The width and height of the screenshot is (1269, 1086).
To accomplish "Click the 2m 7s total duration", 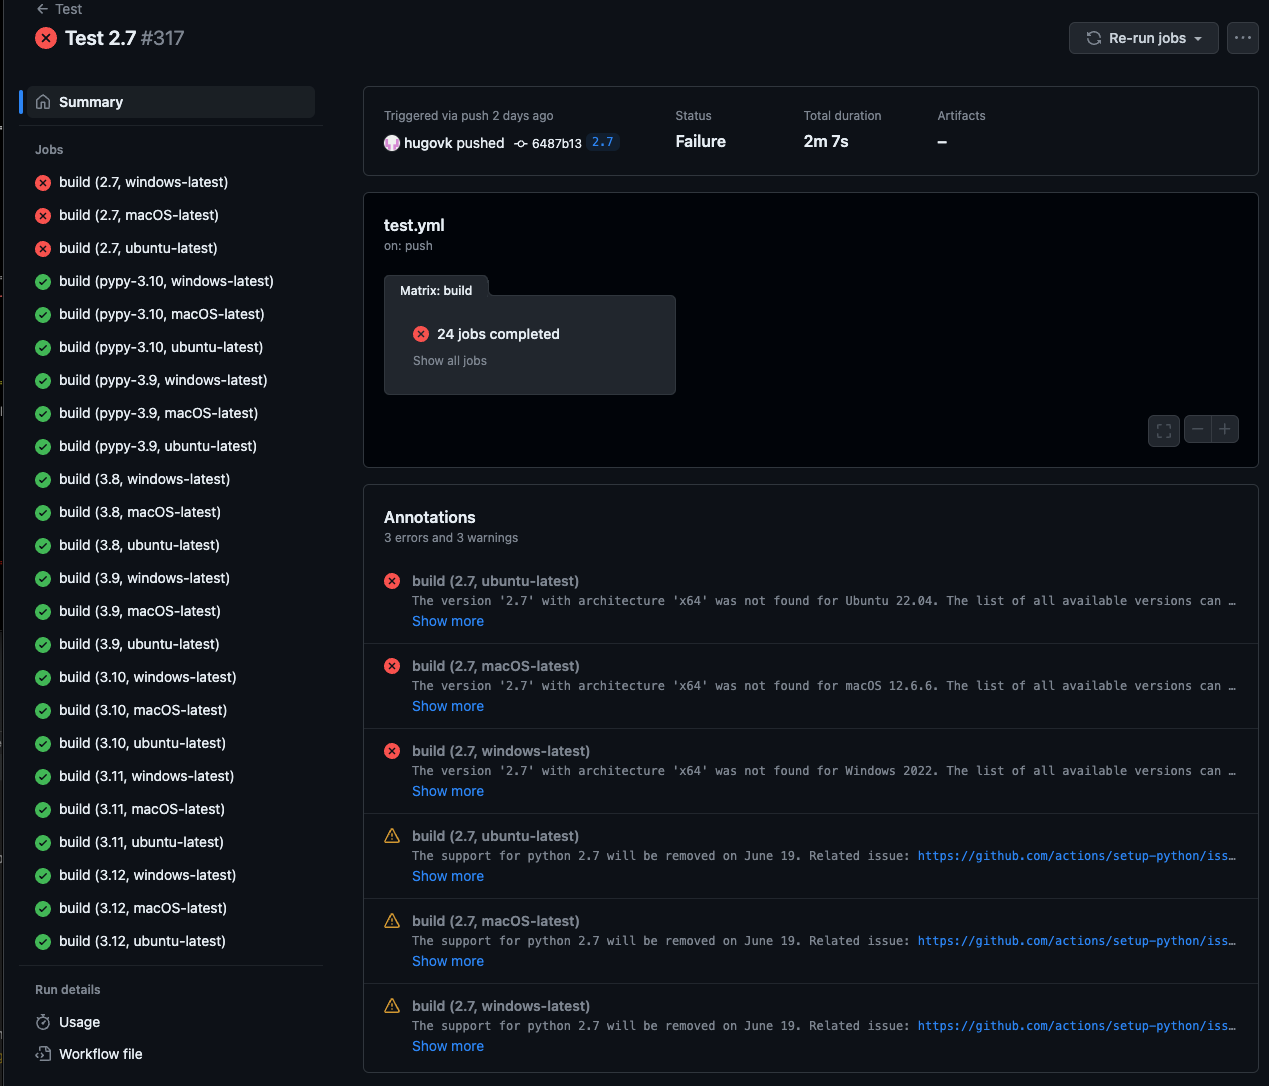I will click(826, 142).
